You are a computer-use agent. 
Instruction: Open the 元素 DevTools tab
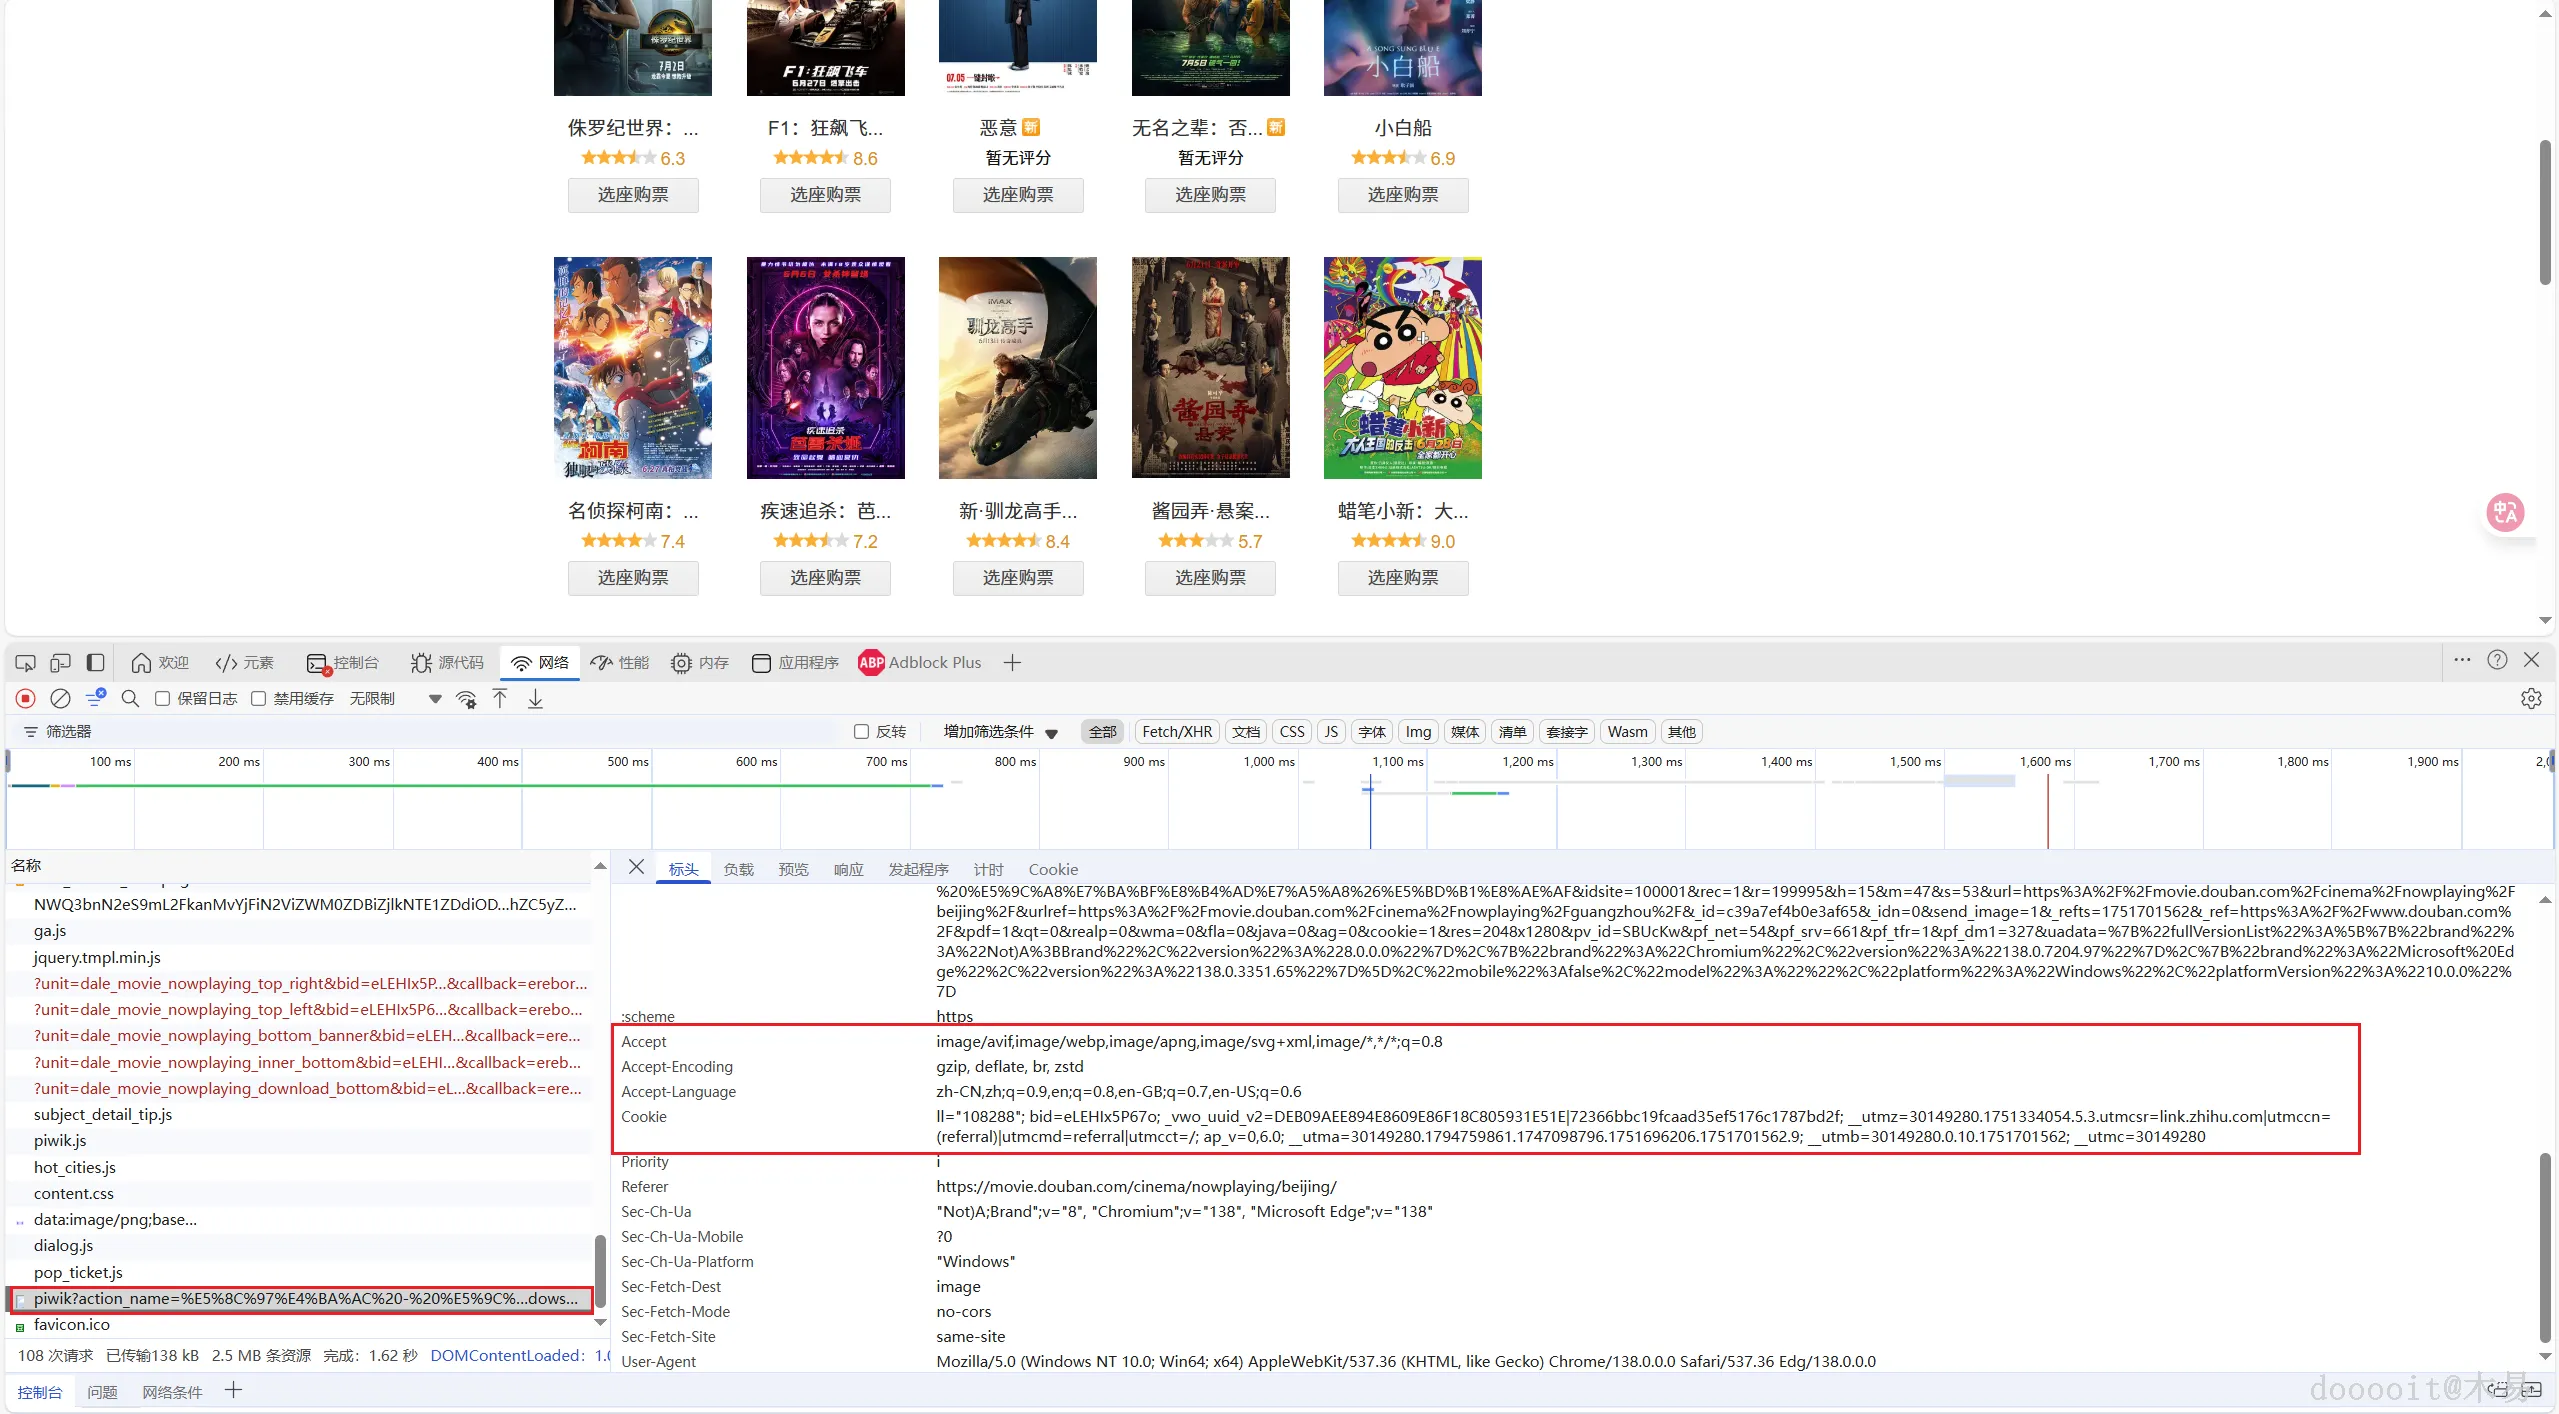245,662
